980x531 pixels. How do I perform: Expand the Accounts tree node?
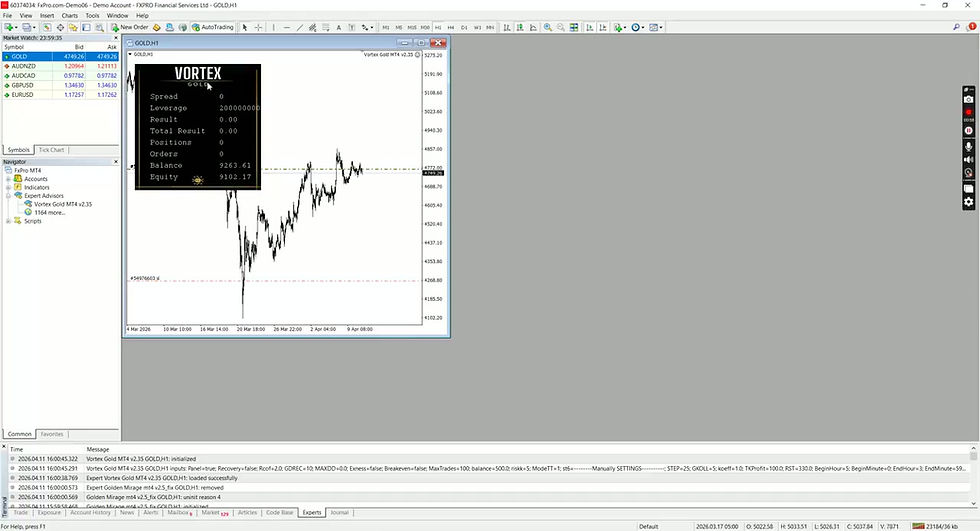(x=8, y=179)
